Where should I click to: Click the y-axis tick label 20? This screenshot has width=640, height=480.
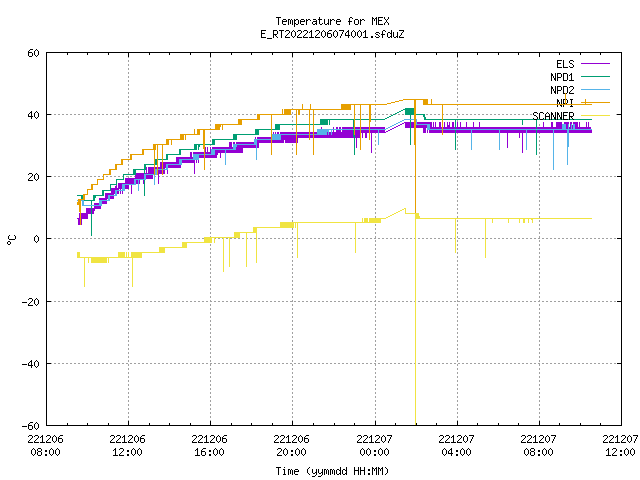pos(33,177)
